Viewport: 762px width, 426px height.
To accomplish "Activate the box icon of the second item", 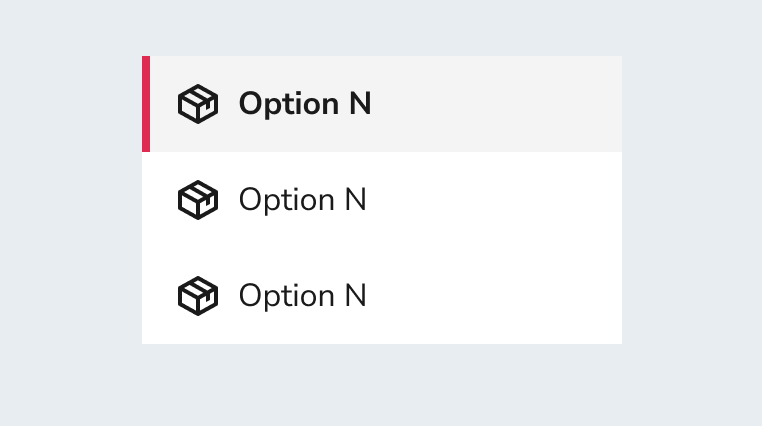I will [x=198, y=200].
